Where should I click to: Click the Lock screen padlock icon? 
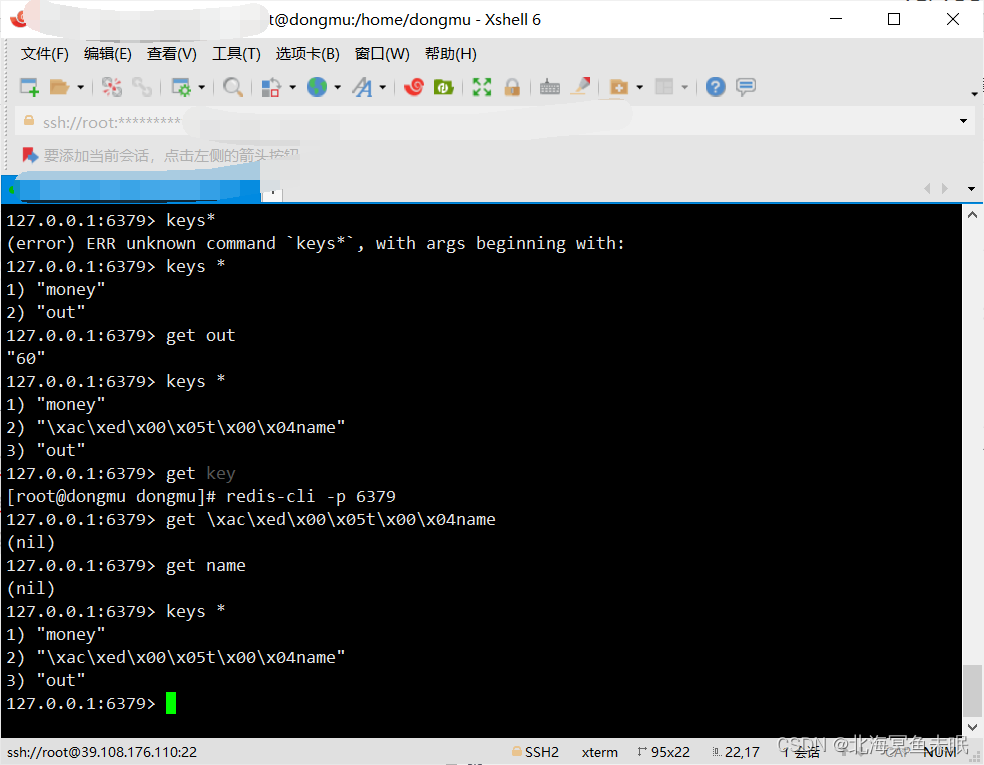click(512, 87)
